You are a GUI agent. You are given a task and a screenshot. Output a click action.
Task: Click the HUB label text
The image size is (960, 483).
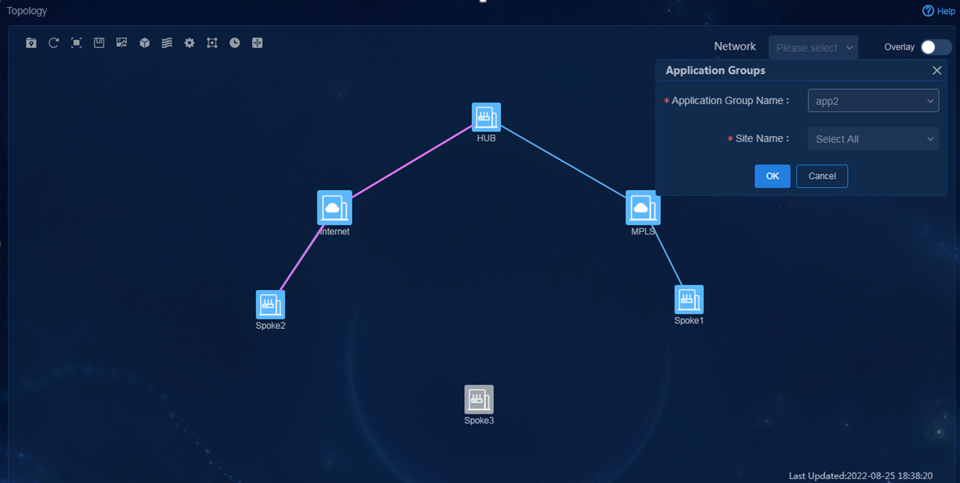486,138
